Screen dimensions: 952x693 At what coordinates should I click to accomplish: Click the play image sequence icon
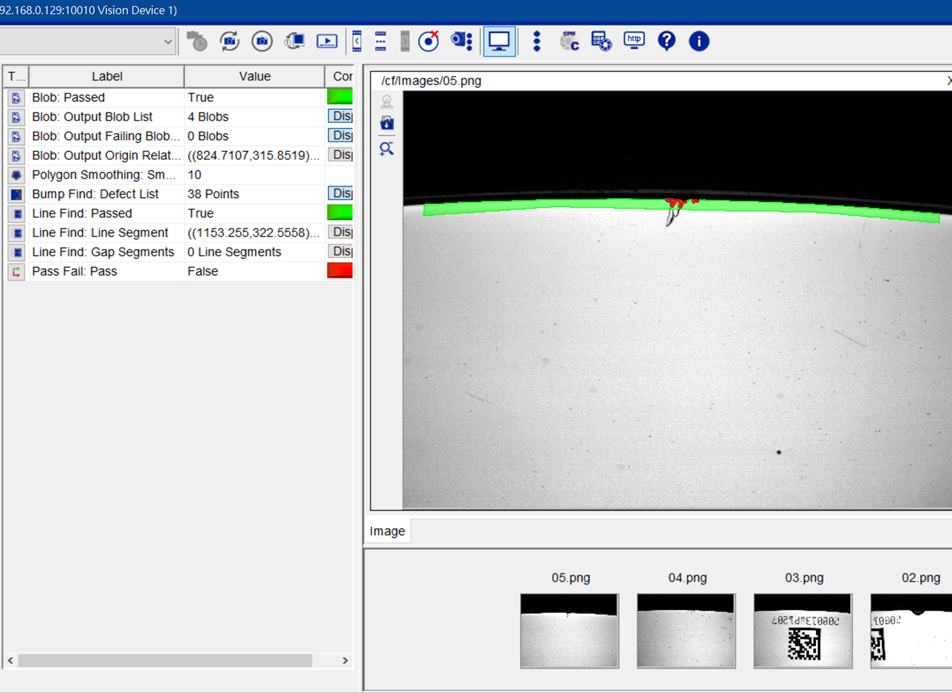[x=327, y=41]
